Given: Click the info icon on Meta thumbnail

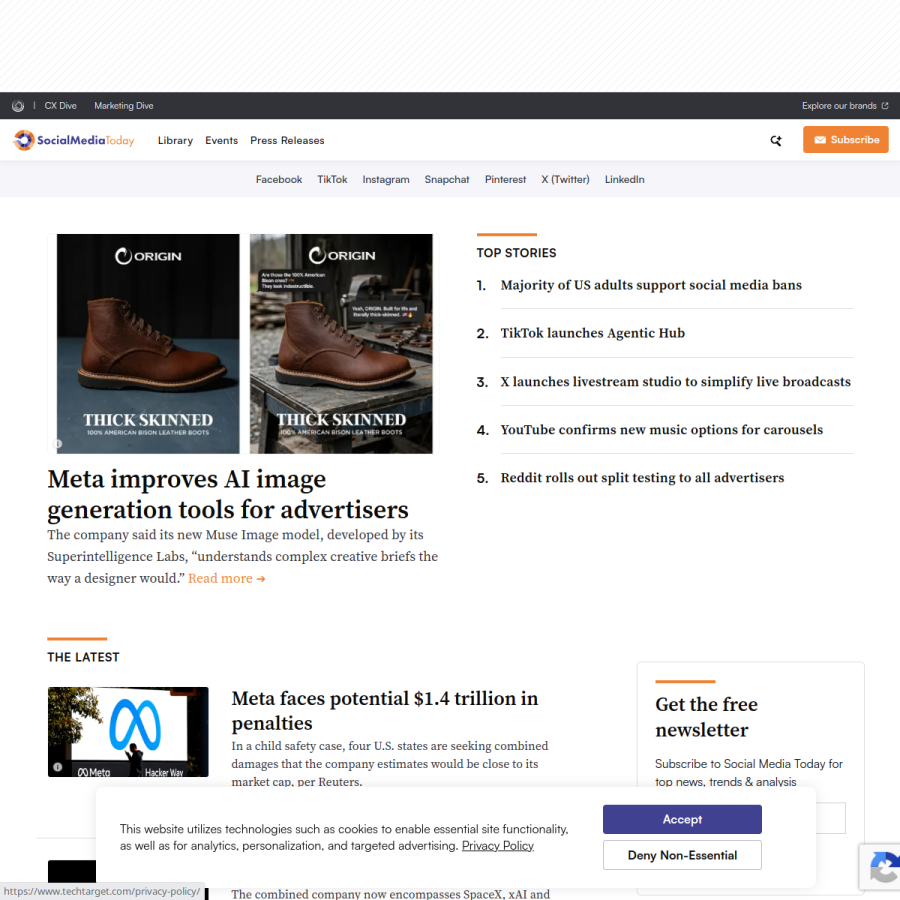Looking at the screenshot, I should (57, 767).
